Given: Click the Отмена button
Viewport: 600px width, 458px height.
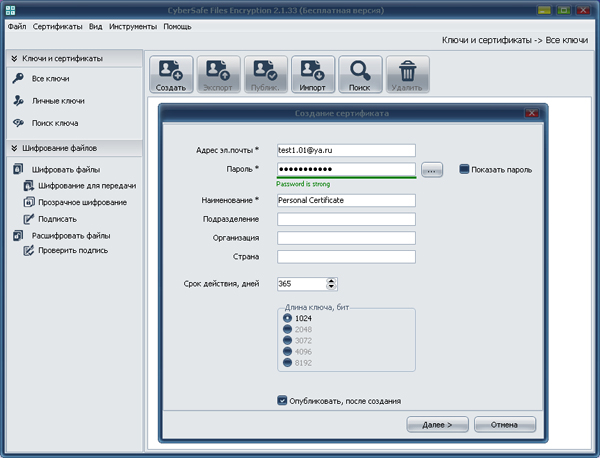Looking at the screenshot, I should pos(505,425).
